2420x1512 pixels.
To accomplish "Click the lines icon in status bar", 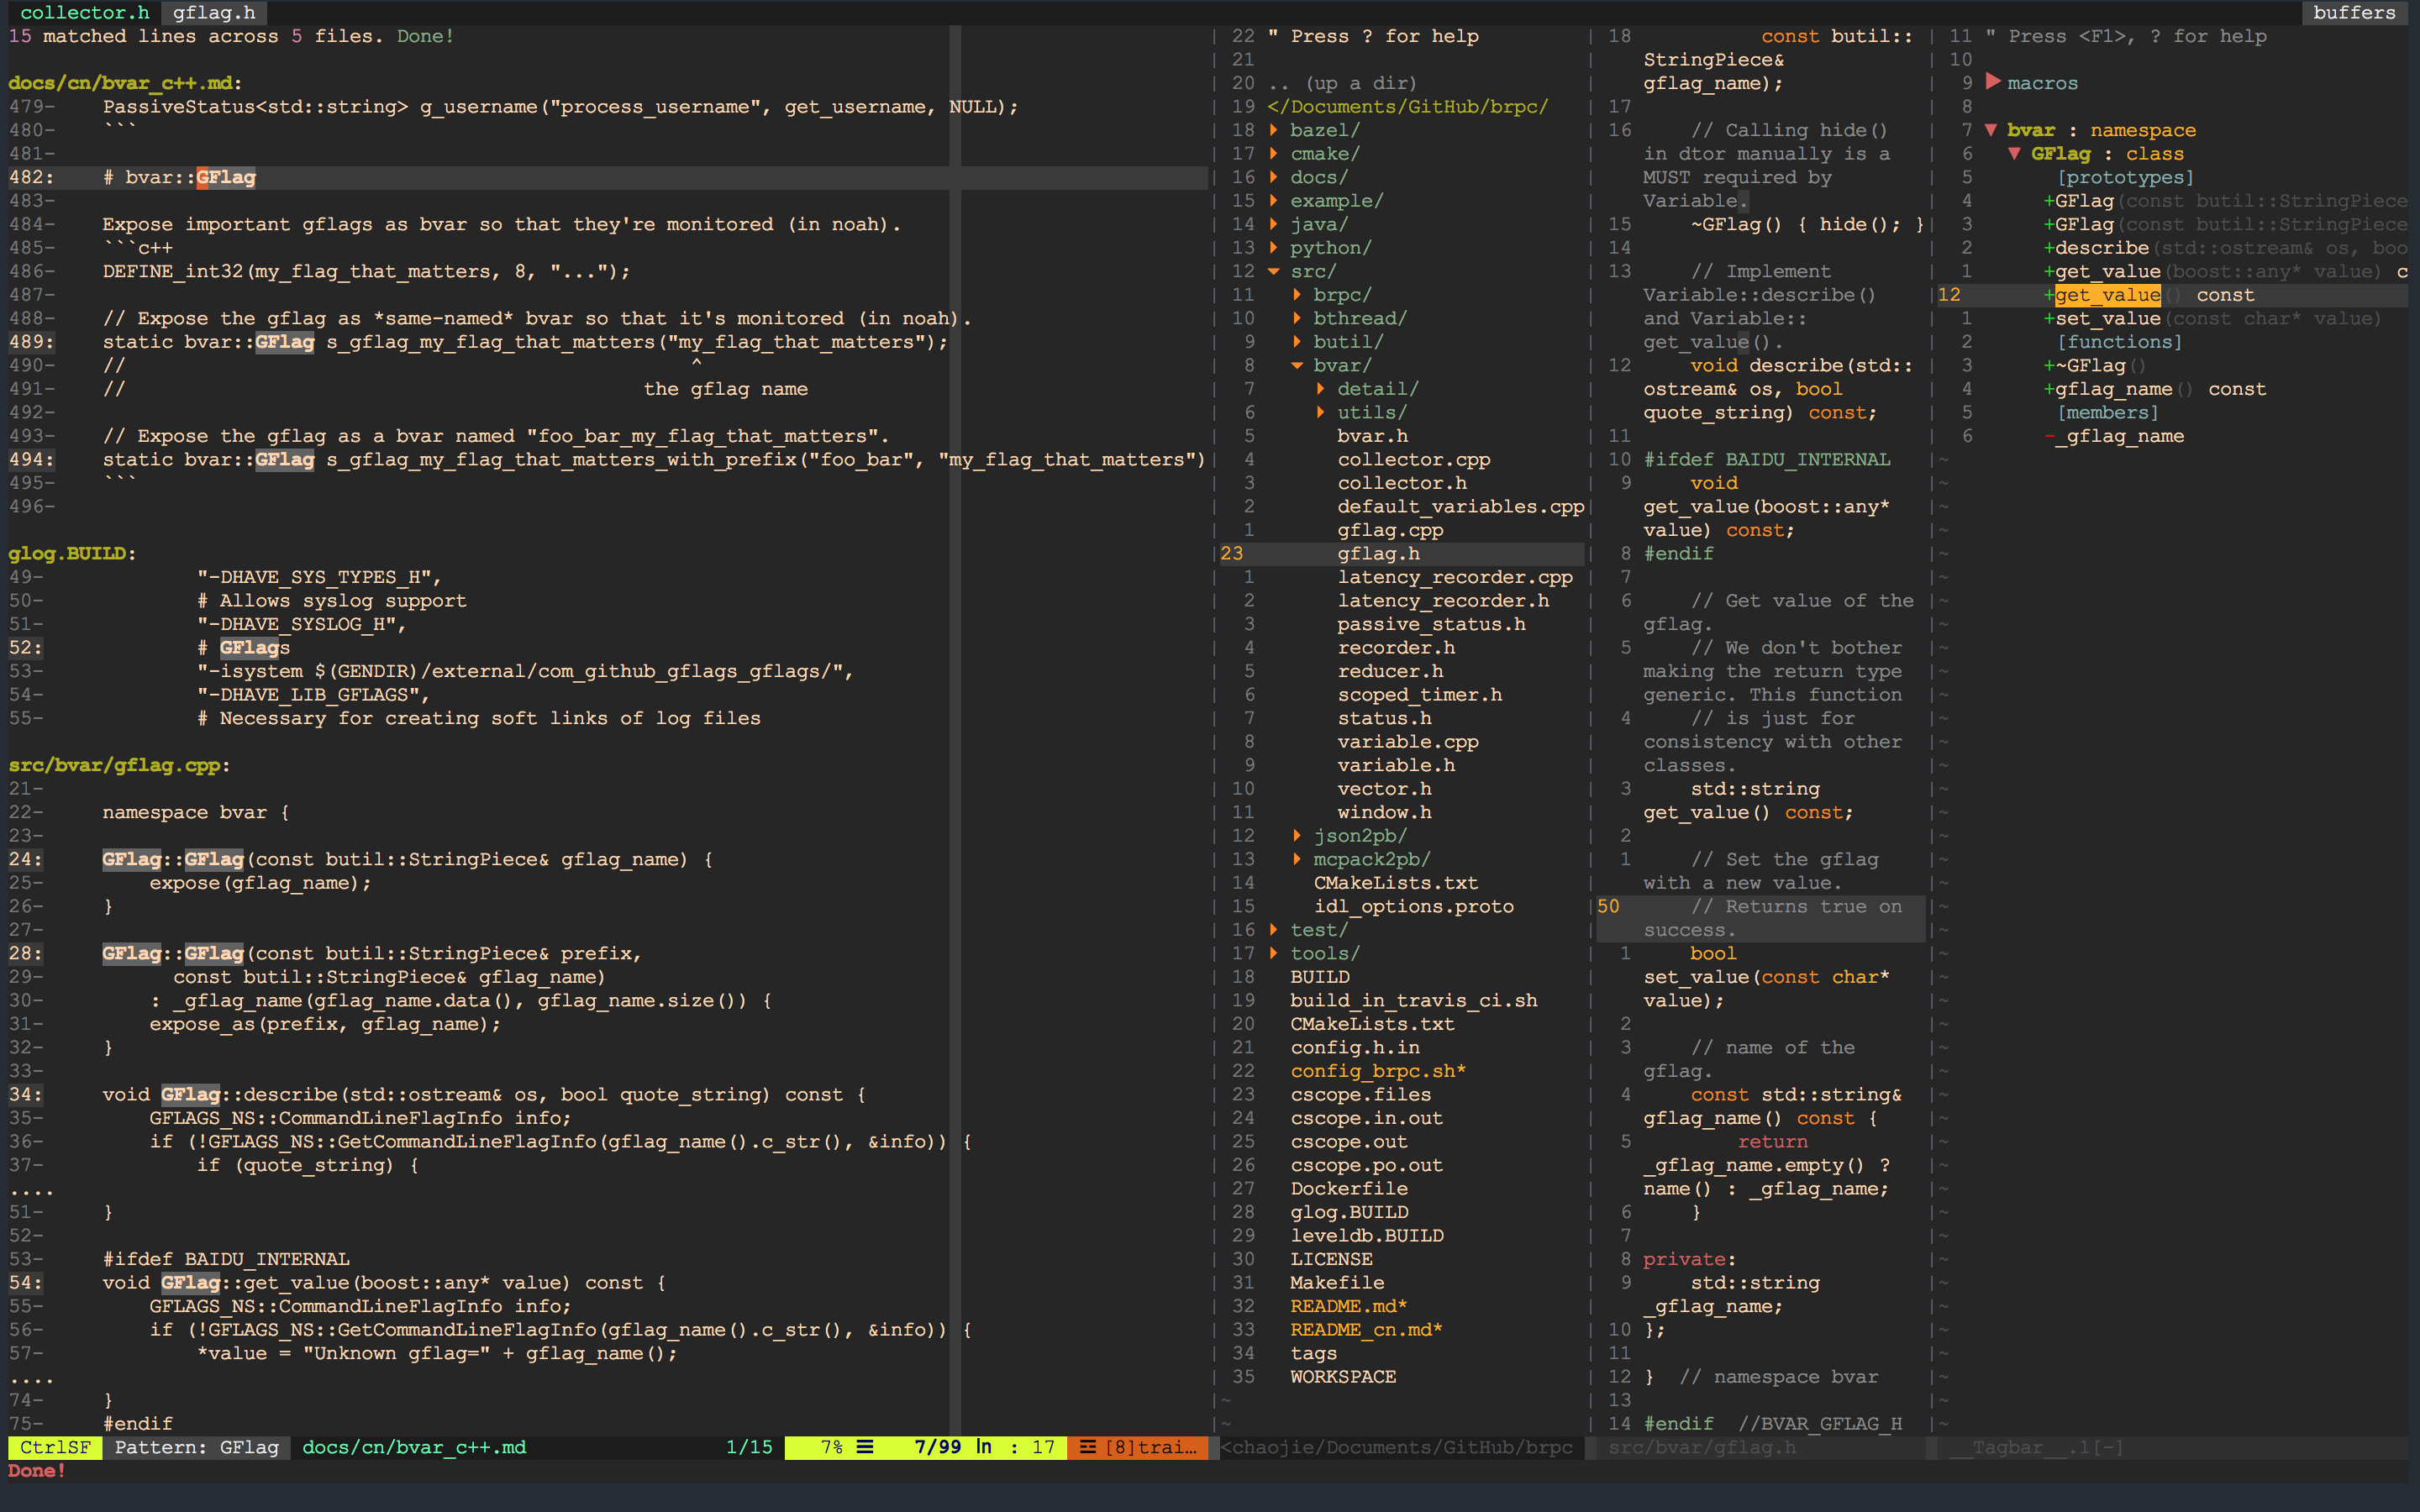I will point(865,1447).
